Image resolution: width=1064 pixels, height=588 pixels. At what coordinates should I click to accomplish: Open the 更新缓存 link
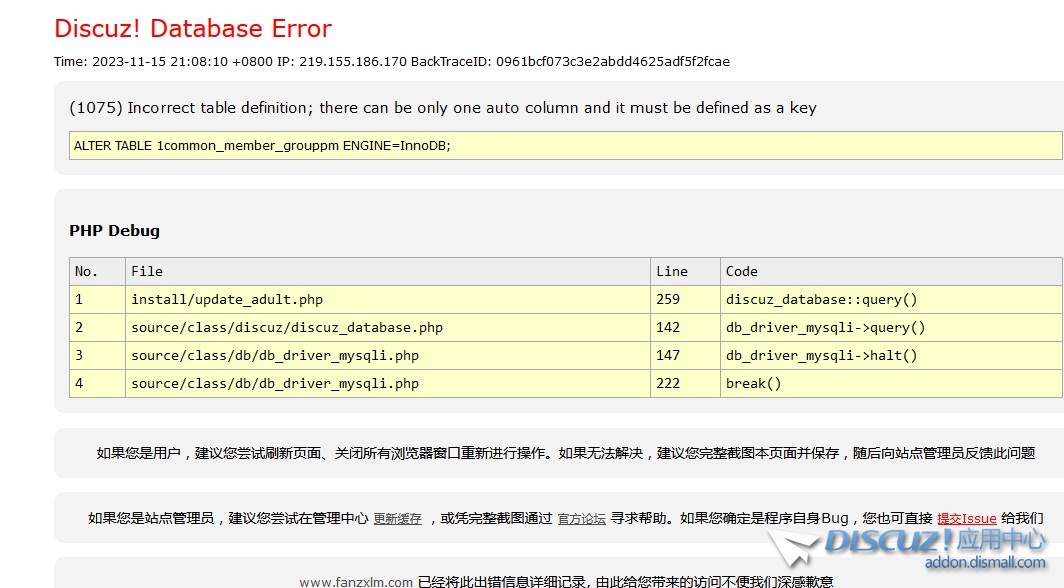click(398, 519)
